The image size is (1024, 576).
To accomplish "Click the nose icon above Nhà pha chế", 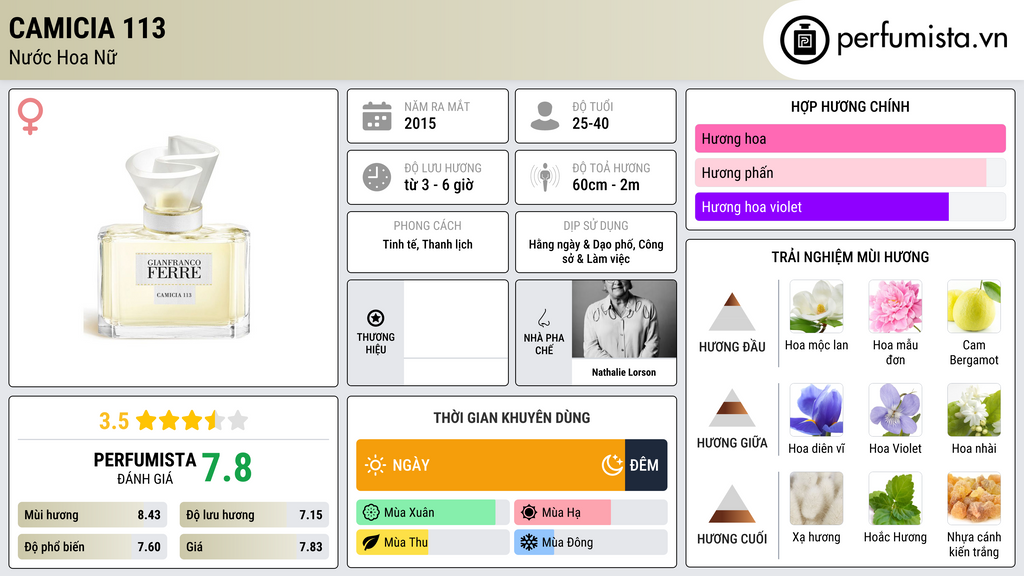I will click(543, 318).
